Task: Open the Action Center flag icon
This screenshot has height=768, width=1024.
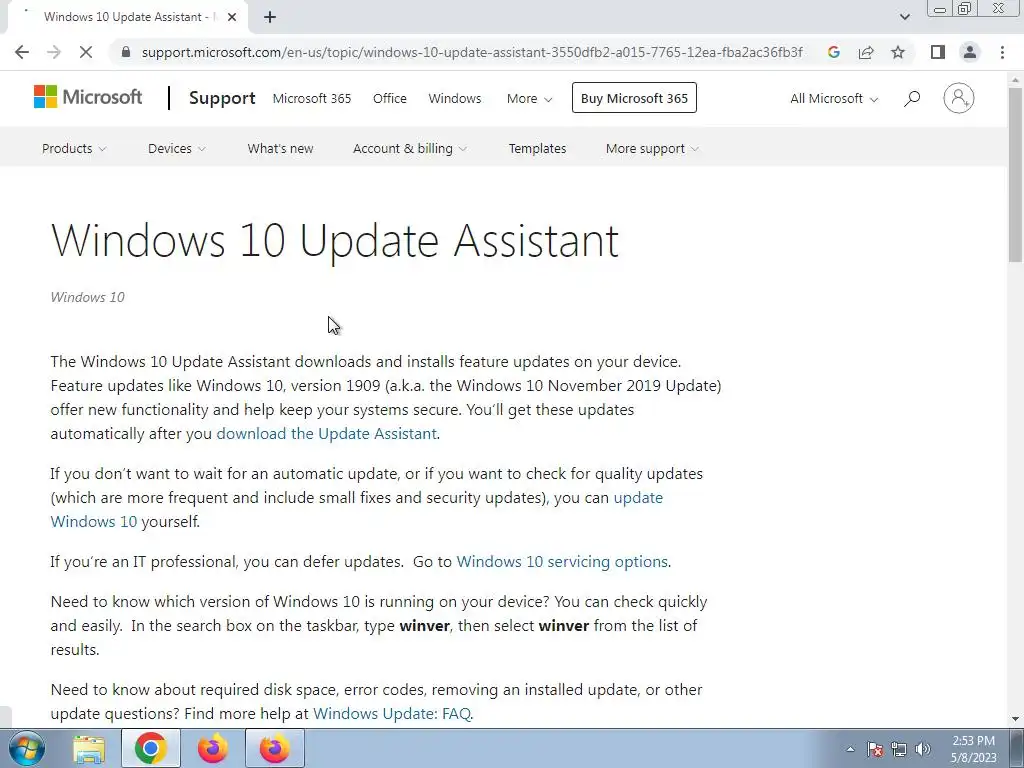Action: pyautogui.click(x=875, y=749)
